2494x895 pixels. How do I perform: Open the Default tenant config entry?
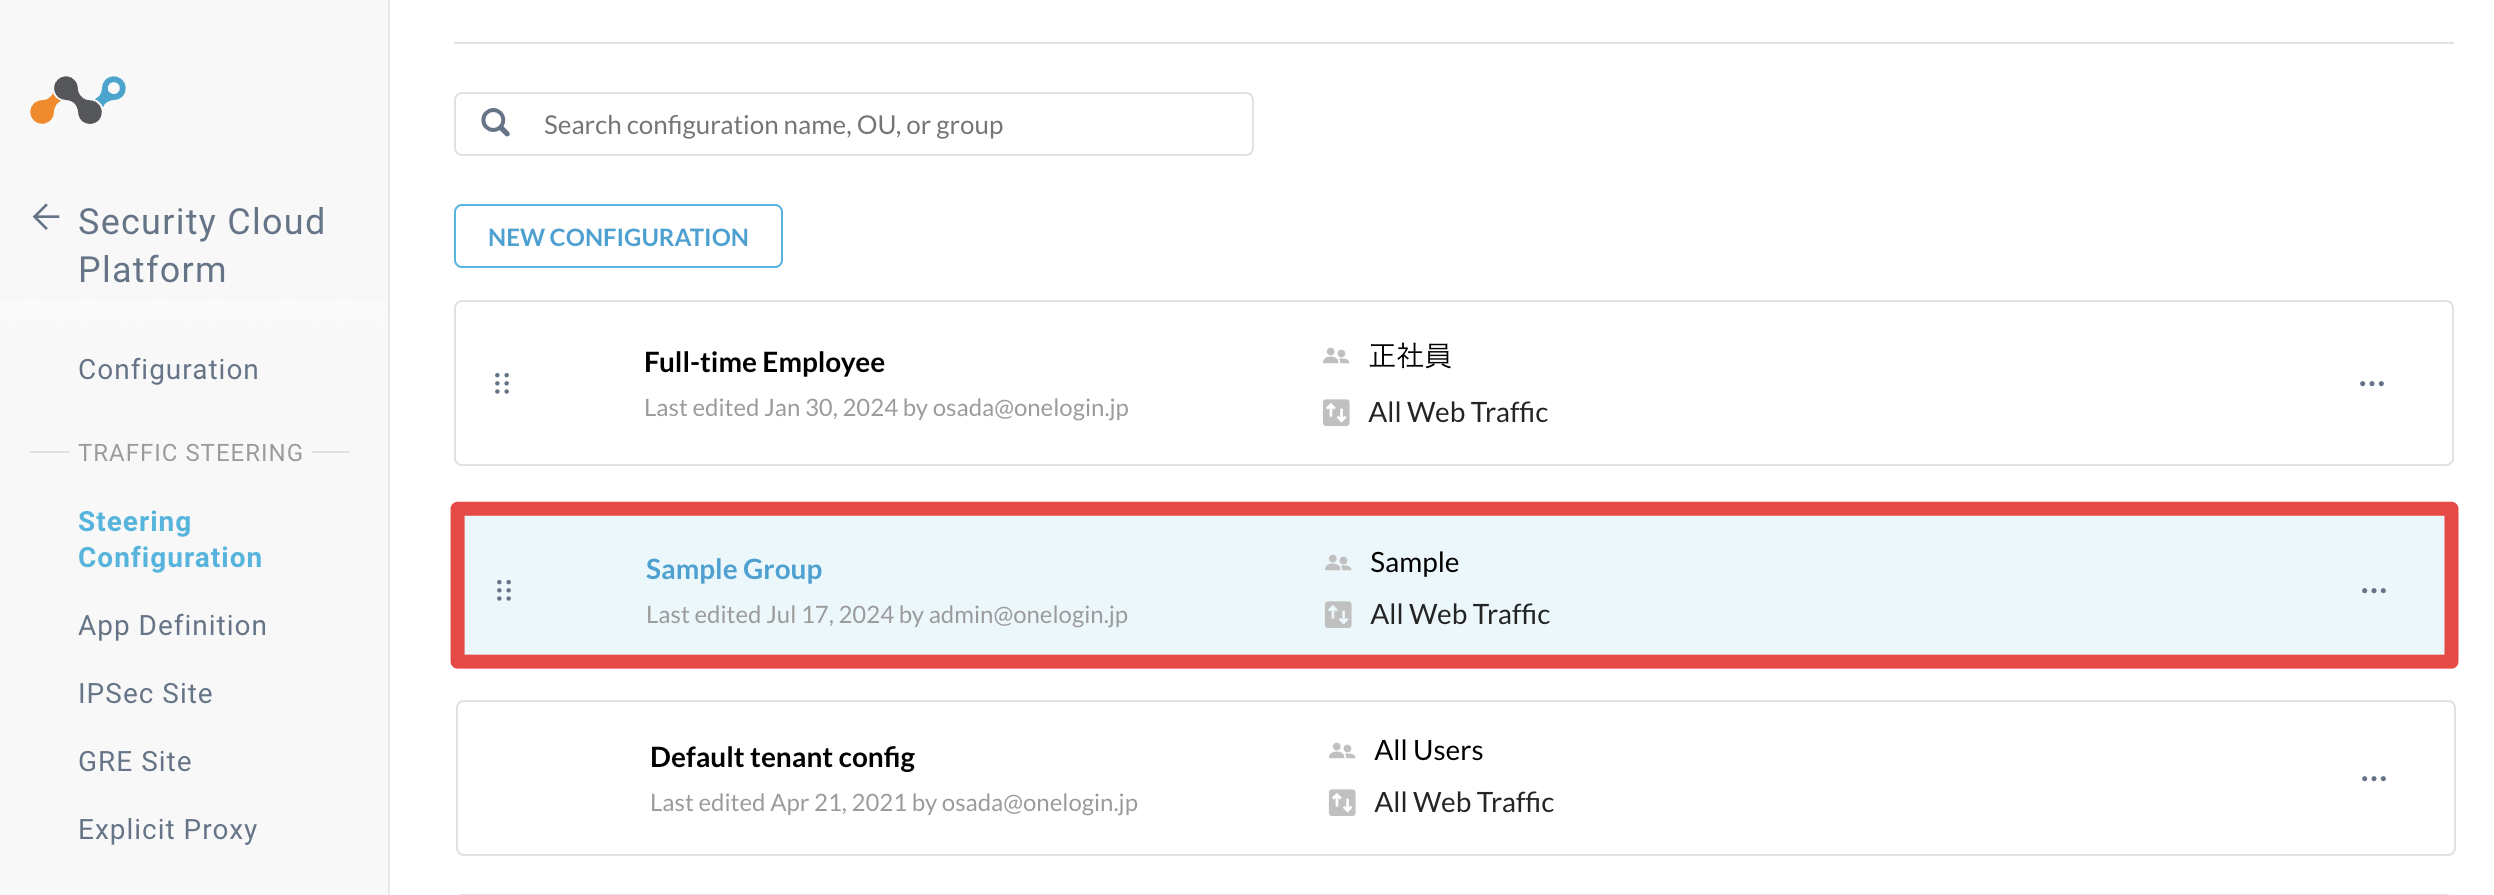tap(782, 757)
